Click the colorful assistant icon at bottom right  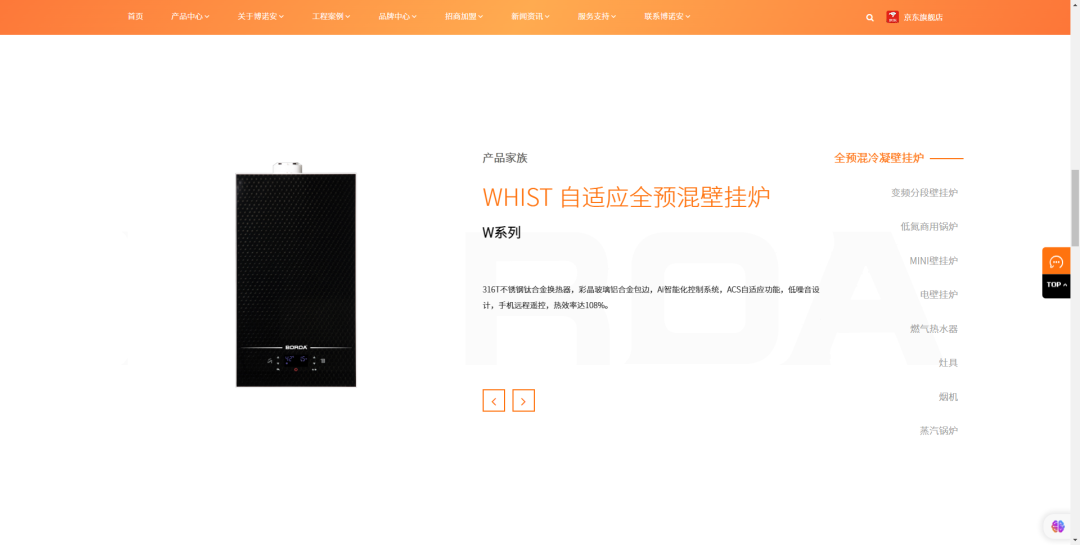pos(1057,526)
